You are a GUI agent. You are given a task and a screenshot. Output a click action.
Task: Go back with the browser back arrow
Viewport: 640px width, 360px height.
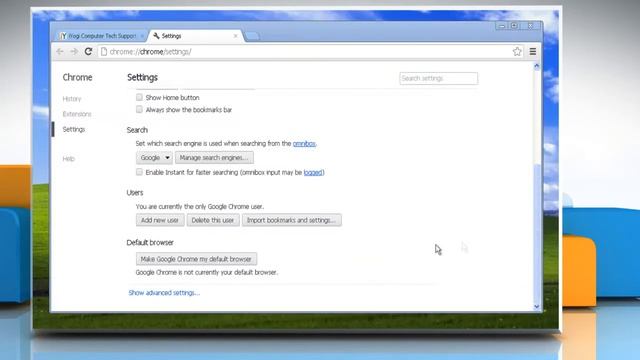pos(60,51)
